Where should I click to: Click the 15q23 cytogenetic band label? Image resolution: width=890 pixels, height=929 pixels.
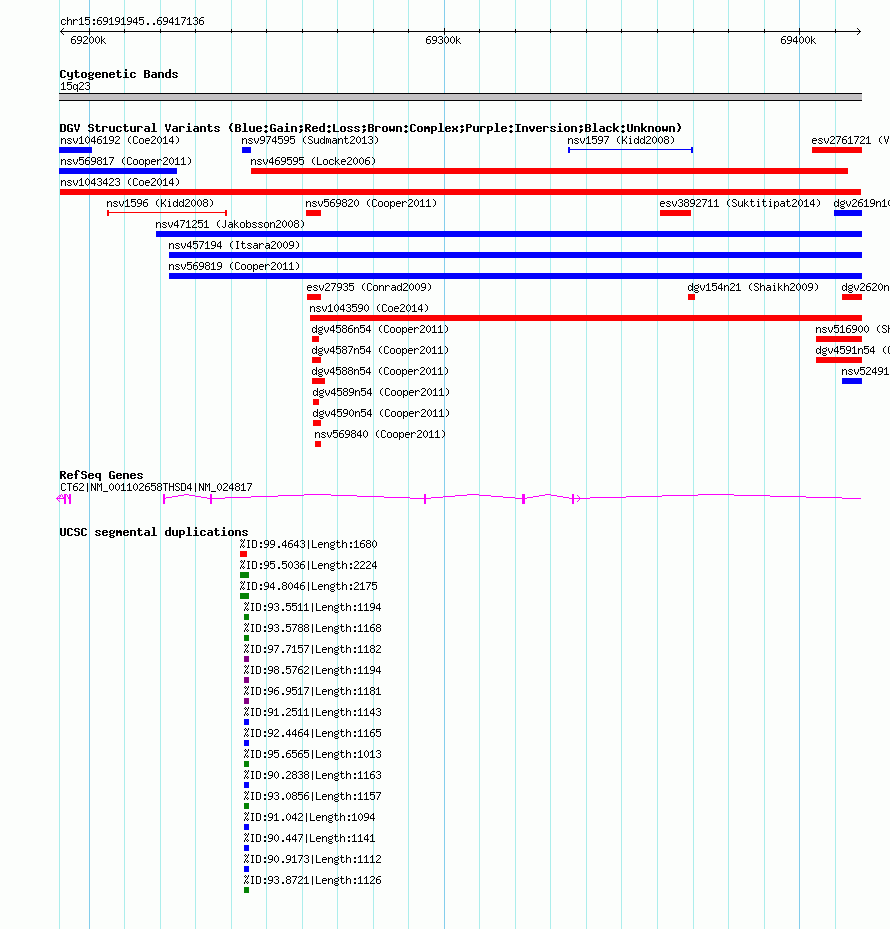pyautogui.click(x=75, y=87)
